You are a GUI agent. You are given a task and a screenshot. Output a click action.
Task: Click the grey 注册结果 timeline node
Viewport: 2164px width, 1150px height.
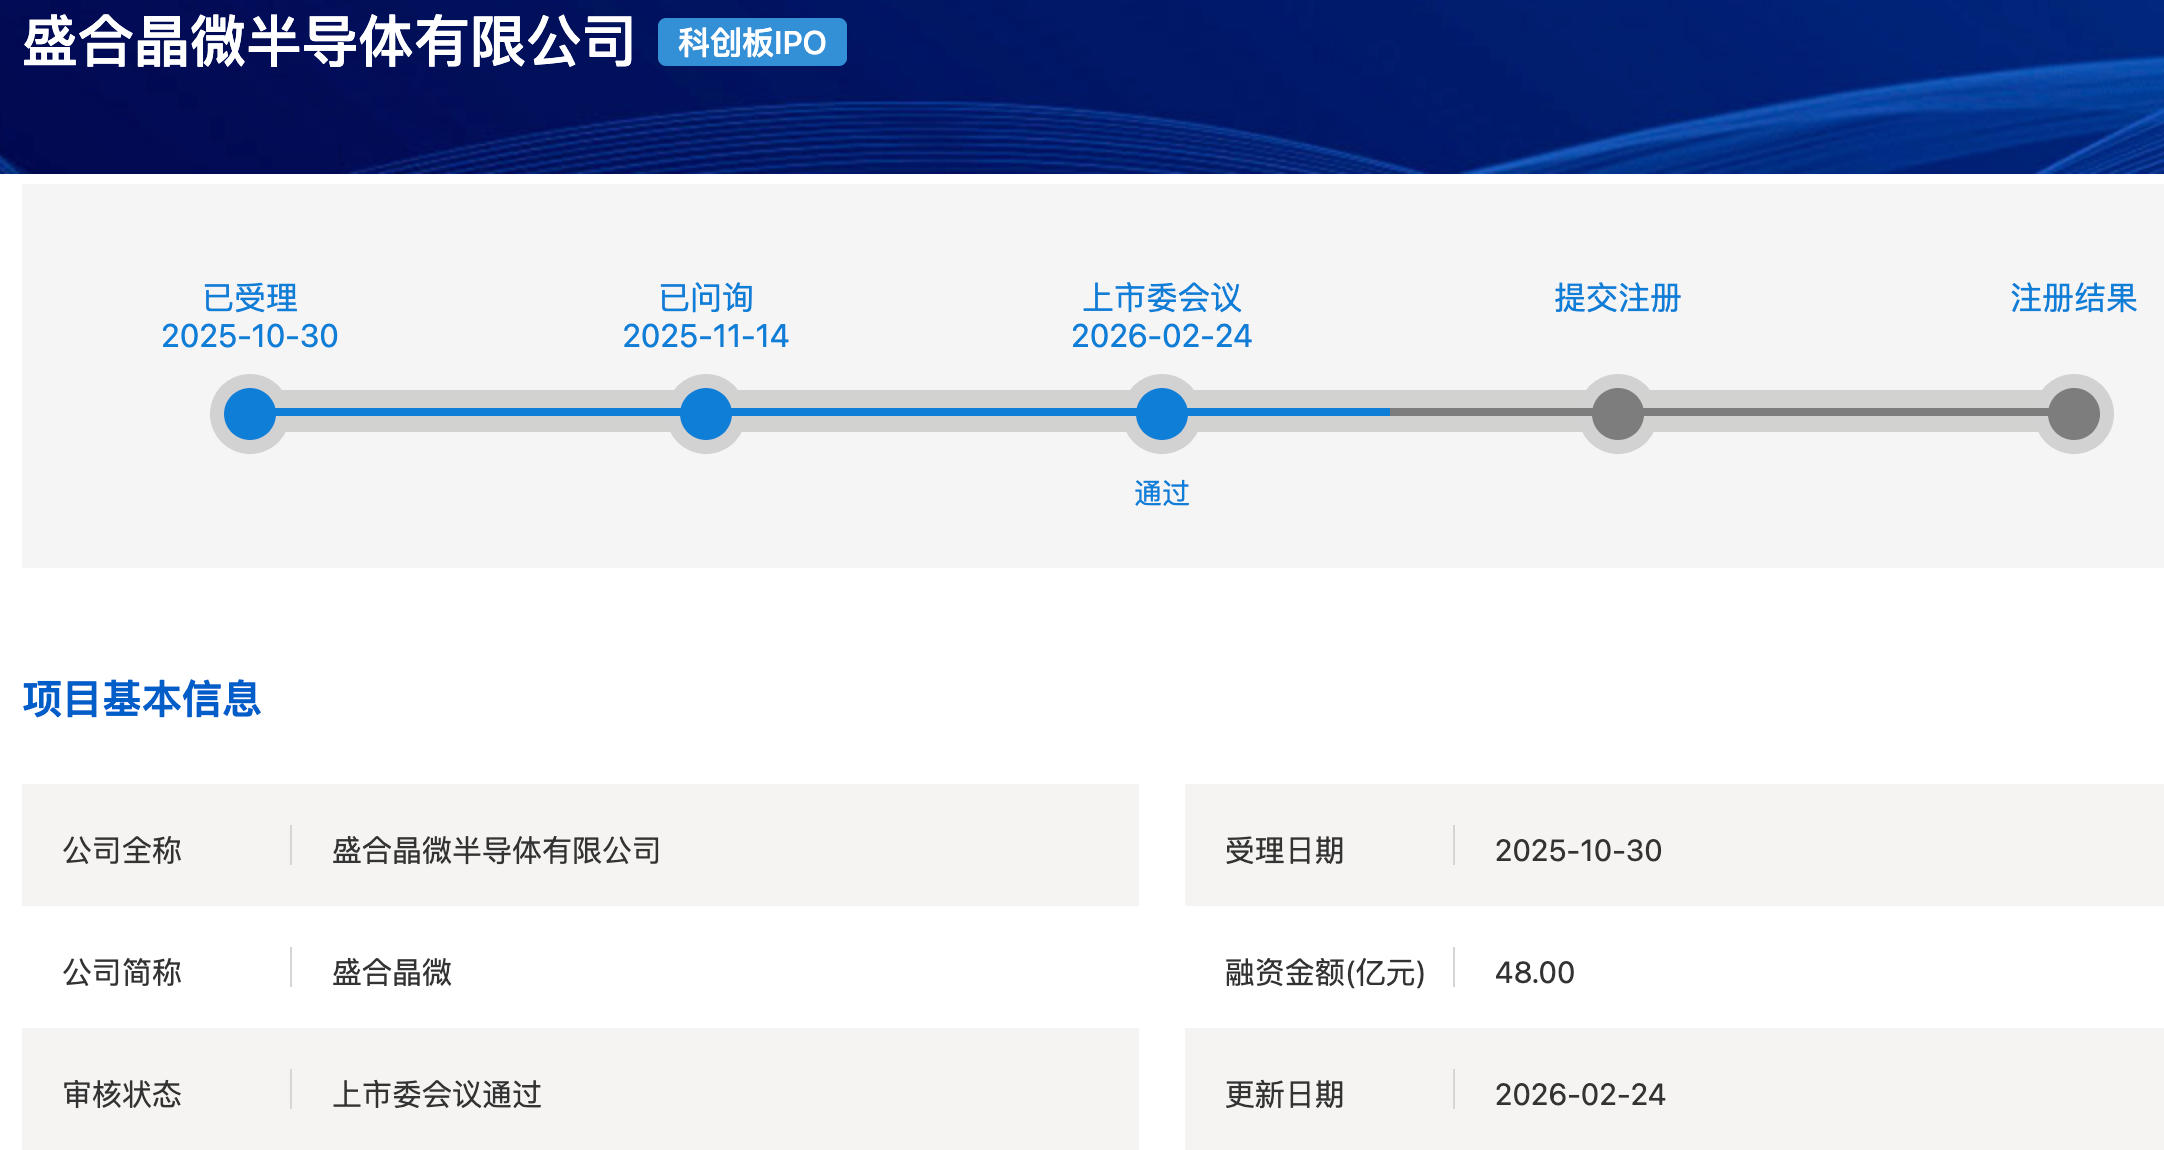click(2074, 414)
